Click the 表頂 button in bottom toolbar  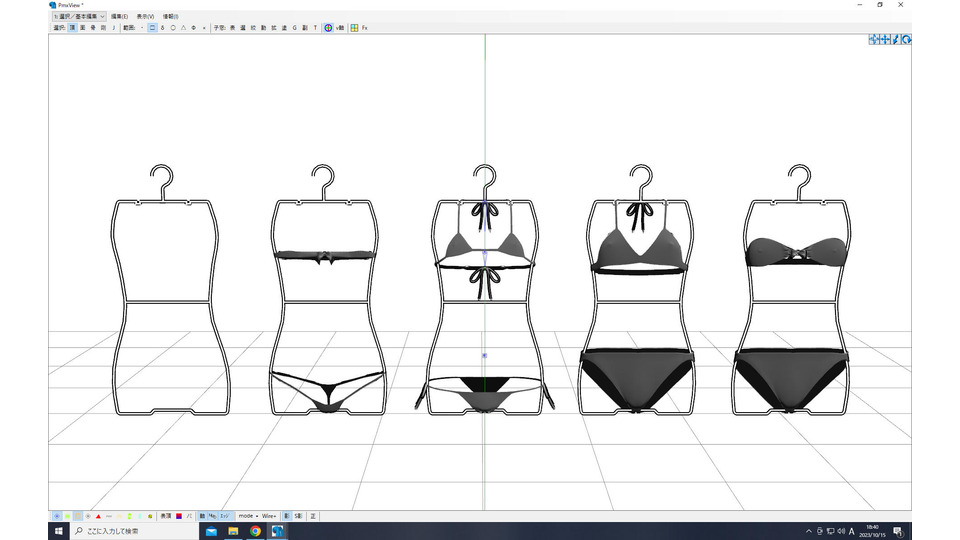click(166, 516)
